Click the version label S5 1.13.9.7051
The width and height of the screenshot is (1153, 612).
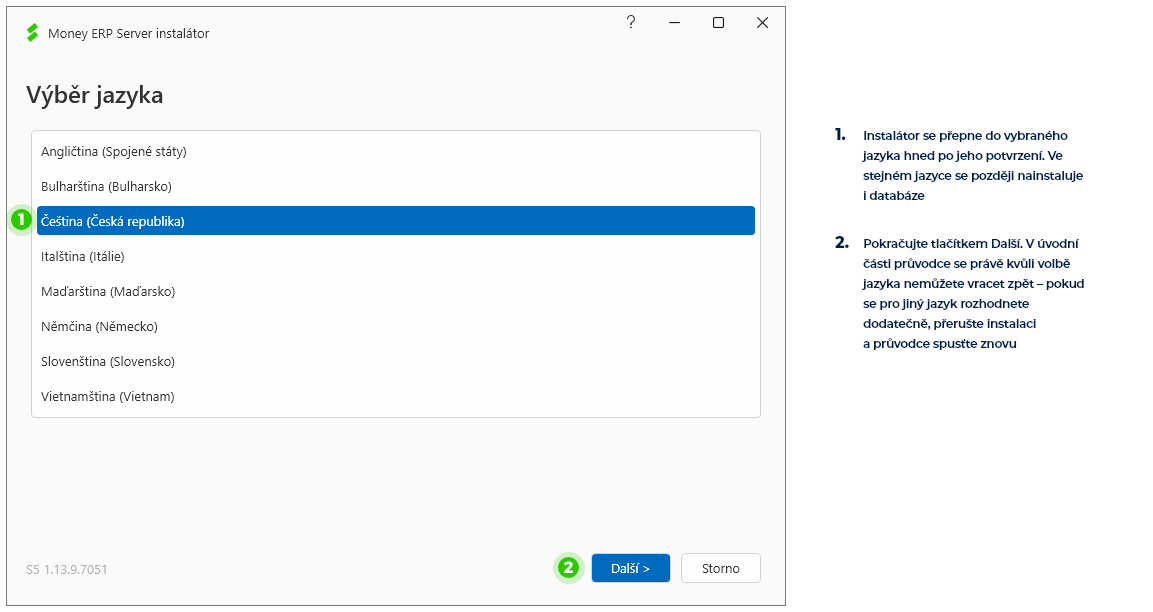point(67,569)
